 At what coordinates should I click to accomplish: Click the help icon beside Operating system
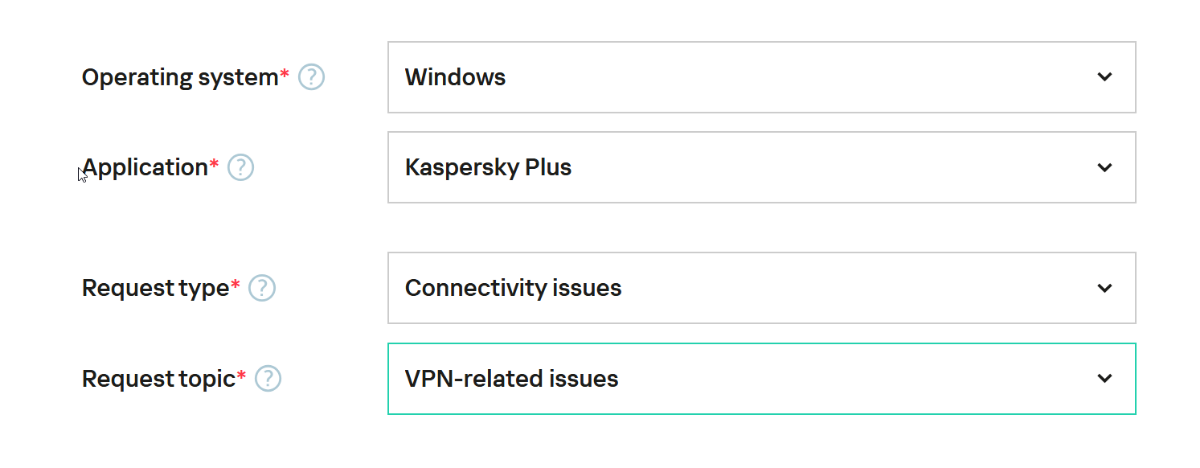point(312,77)
